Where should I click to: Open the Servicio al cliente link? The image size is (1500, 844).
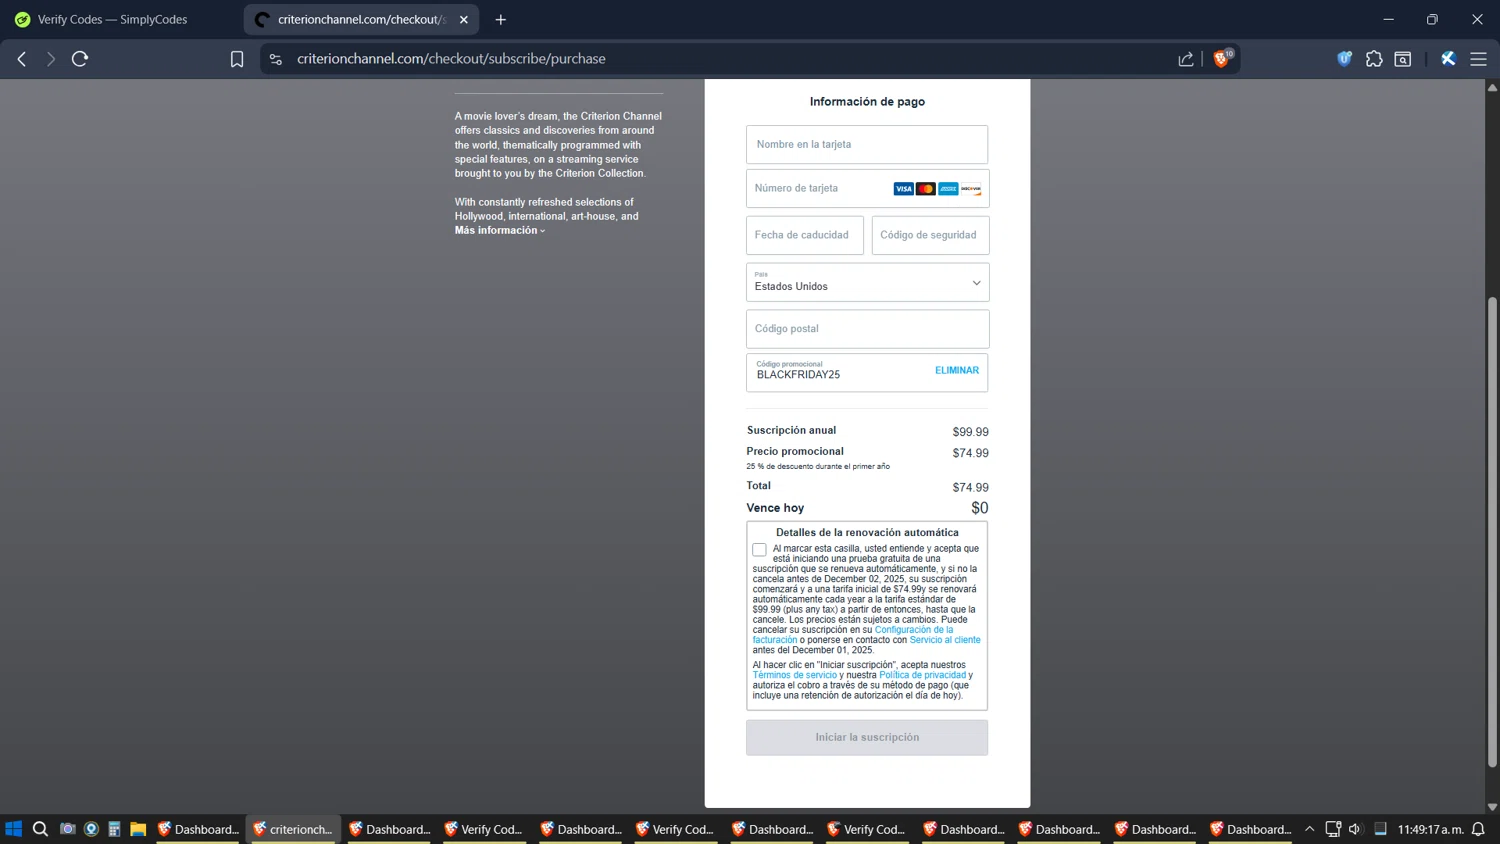point(945,640)
